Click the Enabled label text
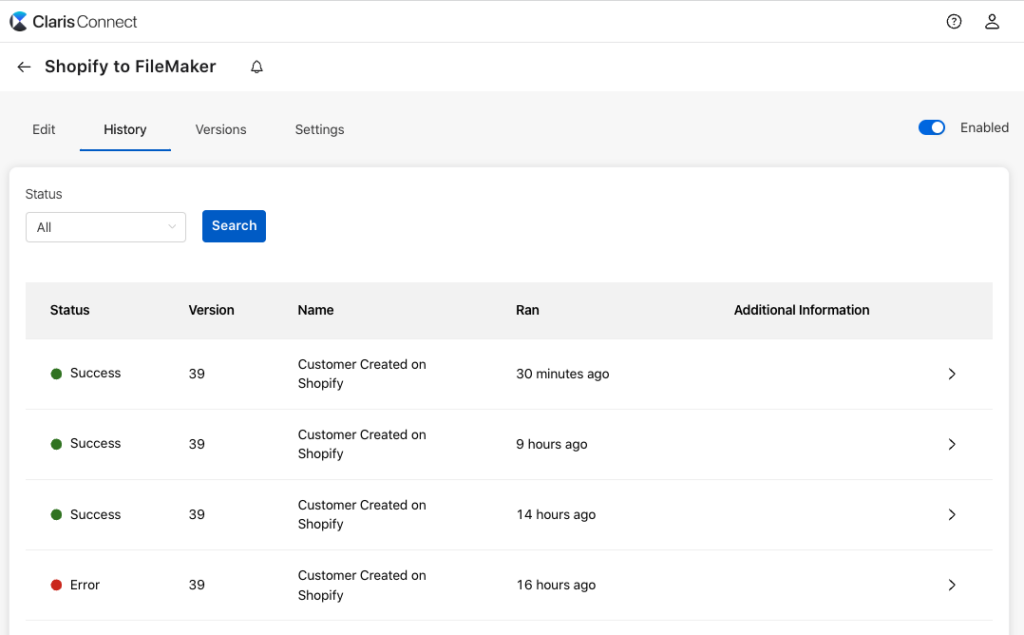Image resolution: width=1024 pixels, height=635 pixels. pyautogui.click(x=984, y=127)
